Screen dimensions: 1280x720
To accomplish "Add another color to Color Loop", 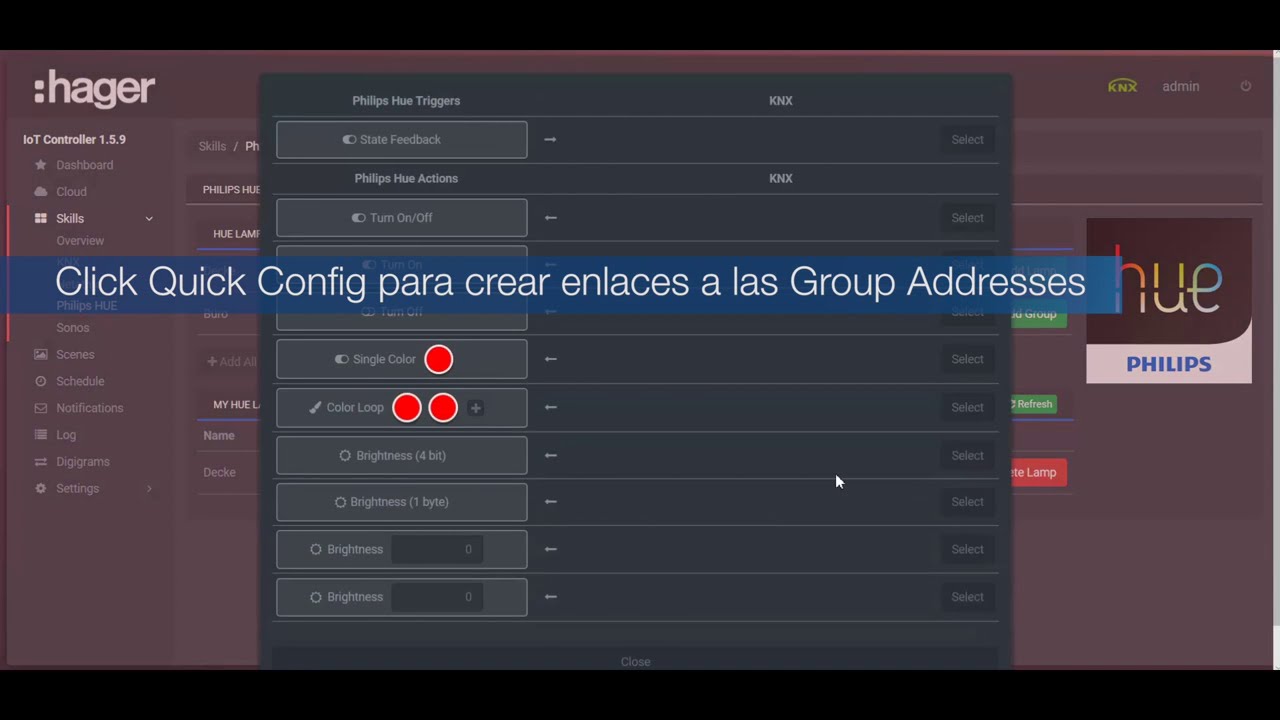I will coord(476,407).
